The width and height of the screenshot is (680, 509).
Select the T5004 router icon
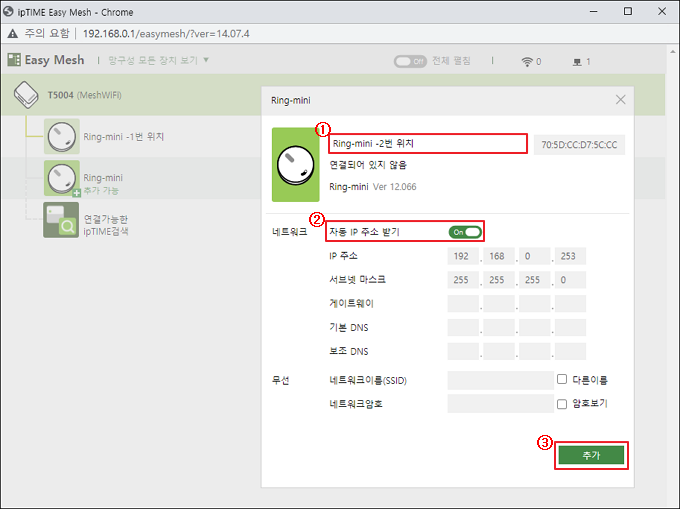[x=26, y=95]
